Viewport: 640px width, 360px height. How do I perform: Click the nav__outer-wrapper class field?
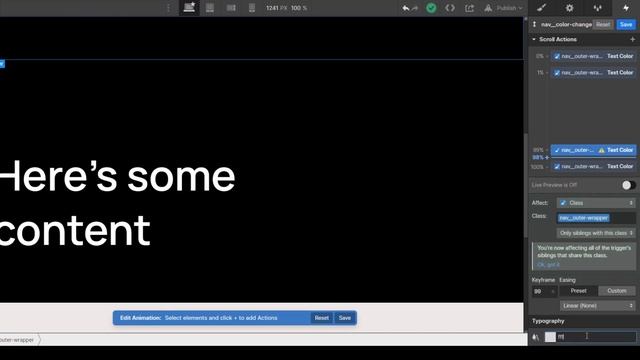tap(596, 218)
